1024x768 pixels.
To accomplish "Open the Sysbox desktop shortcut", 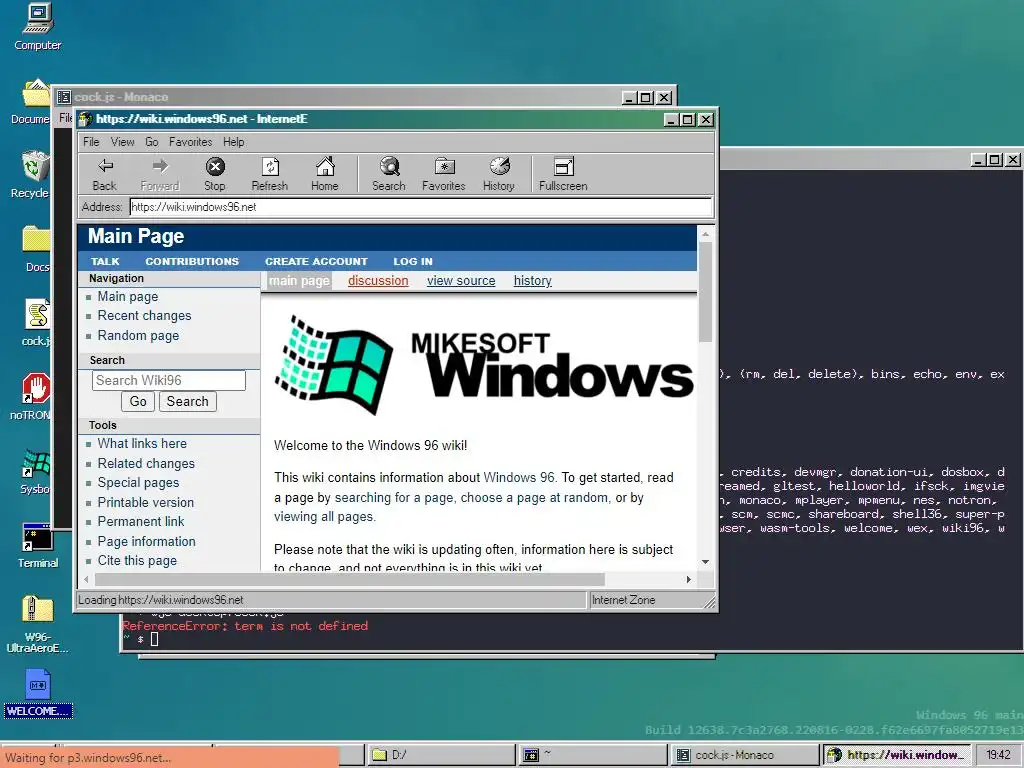I will pyautogui.click(x=35, y=472).
